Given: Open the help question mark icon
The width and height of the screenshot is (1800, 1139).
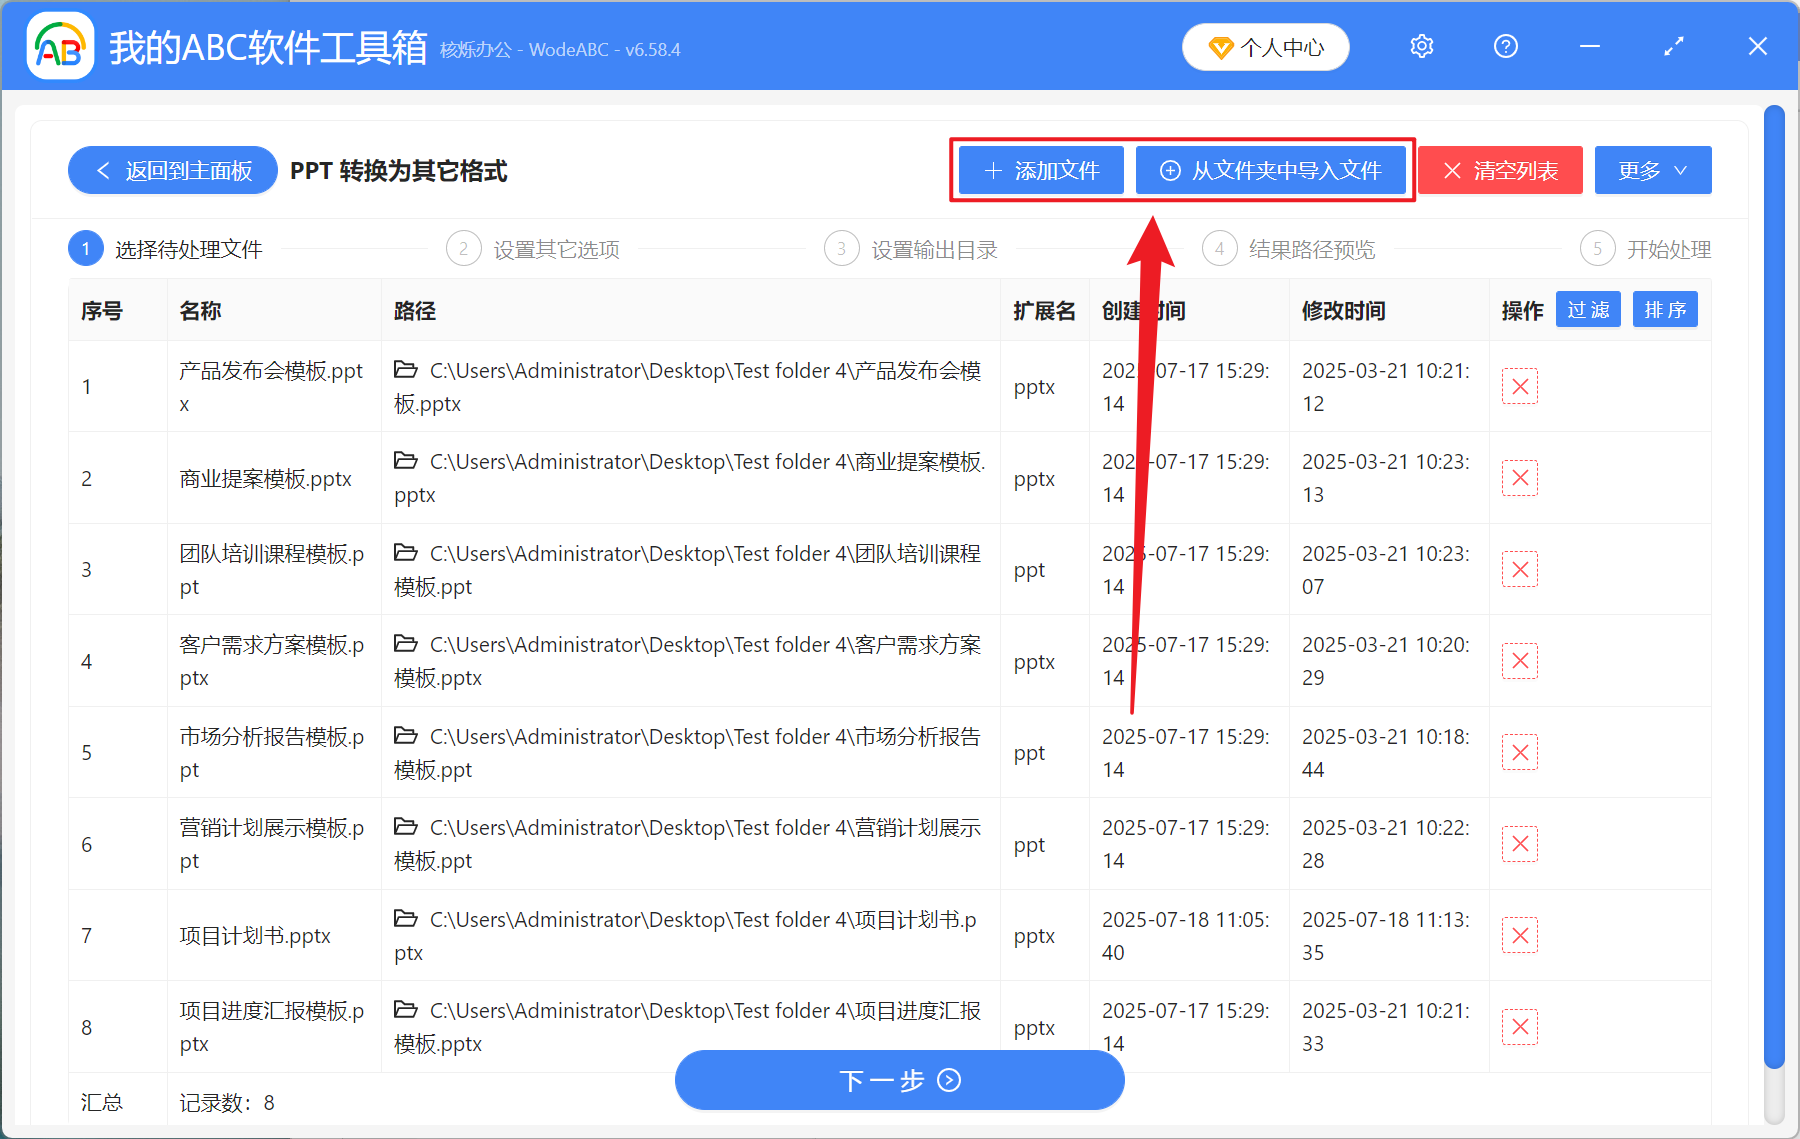Looking at the screenshot, I should 1505,46.
